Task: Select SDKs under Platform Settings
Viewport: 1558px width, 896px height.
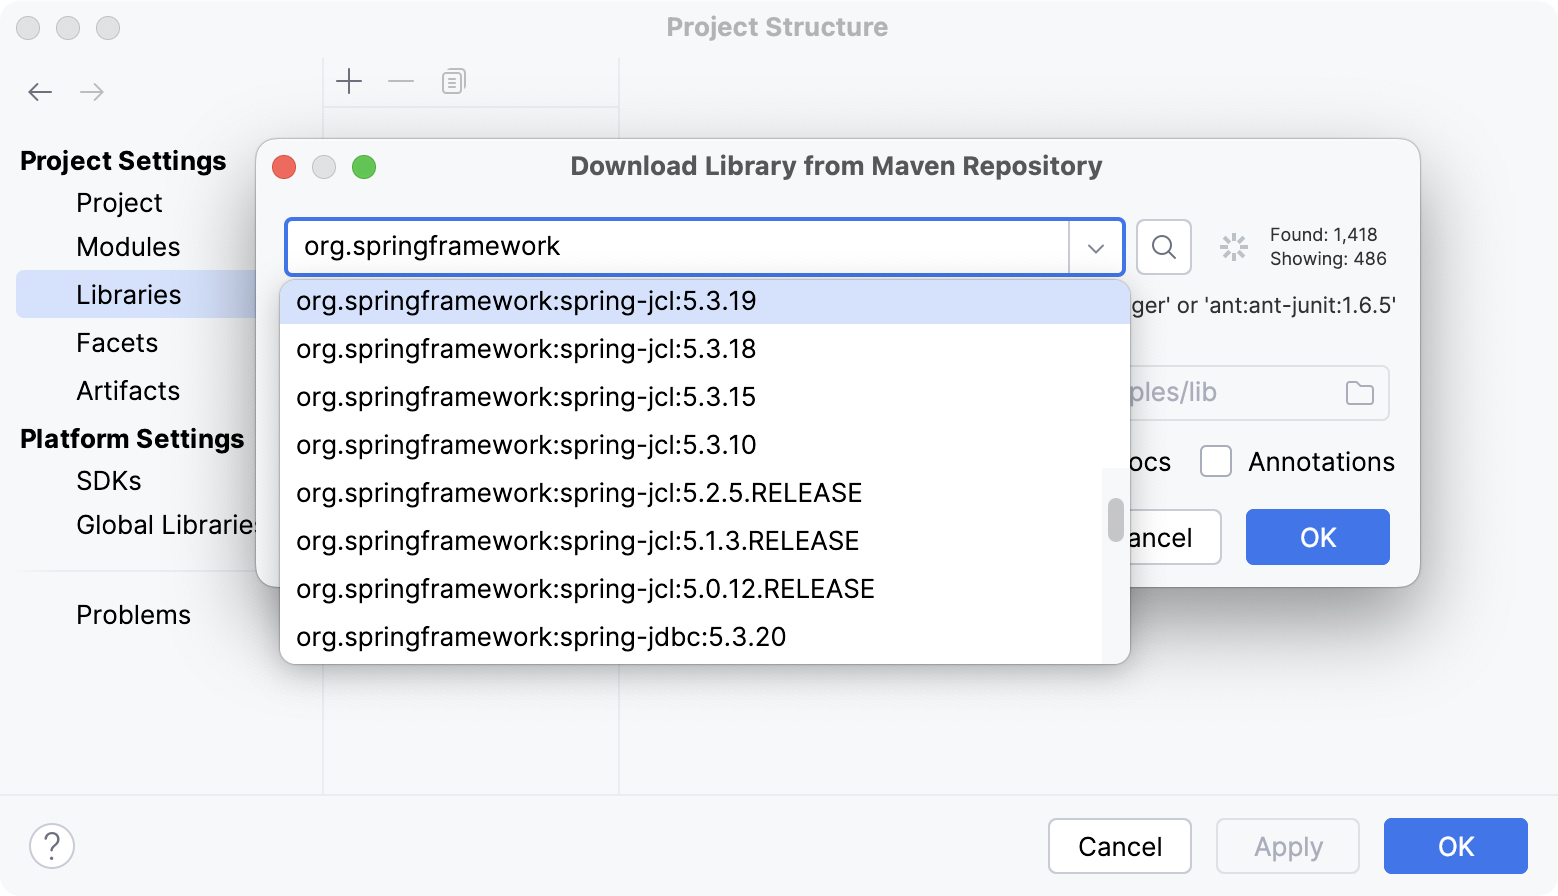Action: pyautogui.click(x=108, y=480)
